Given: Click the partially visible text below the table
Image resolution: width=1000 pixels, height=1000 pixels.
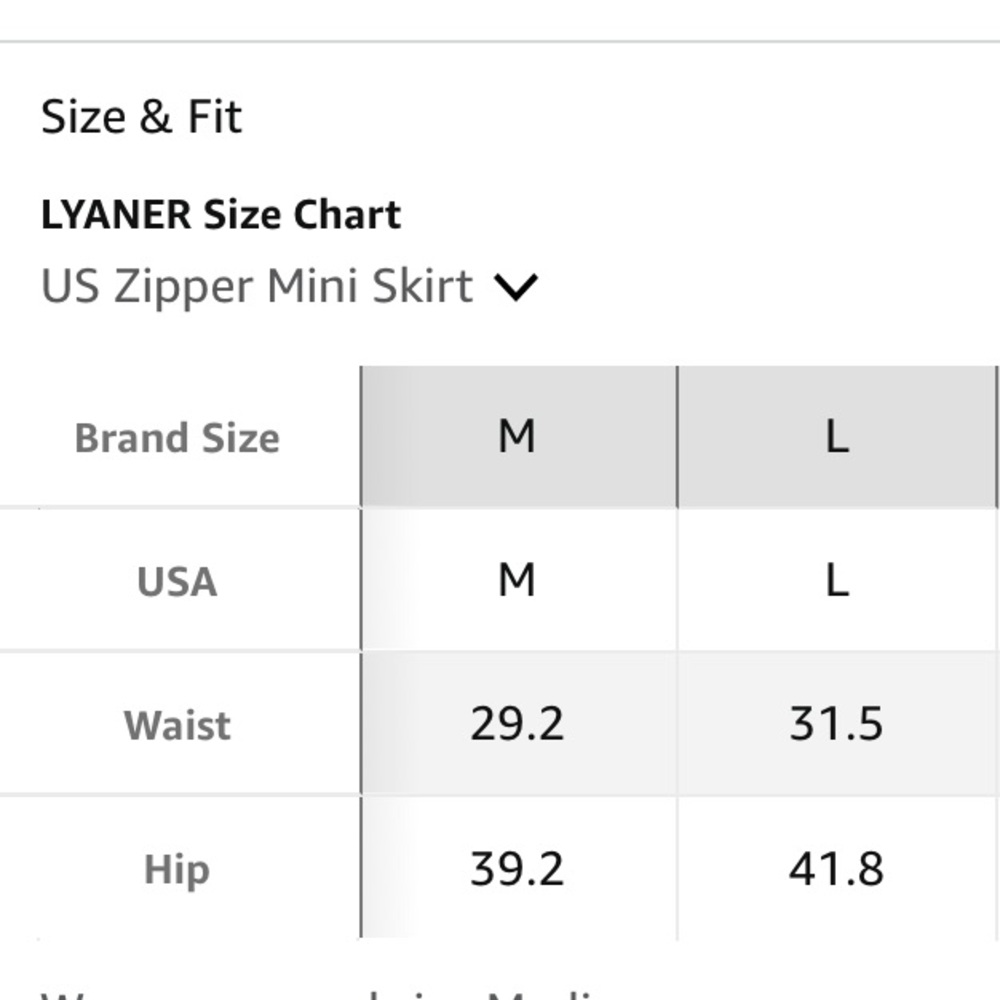Looking at the screenshot, I should click(319, 995).
